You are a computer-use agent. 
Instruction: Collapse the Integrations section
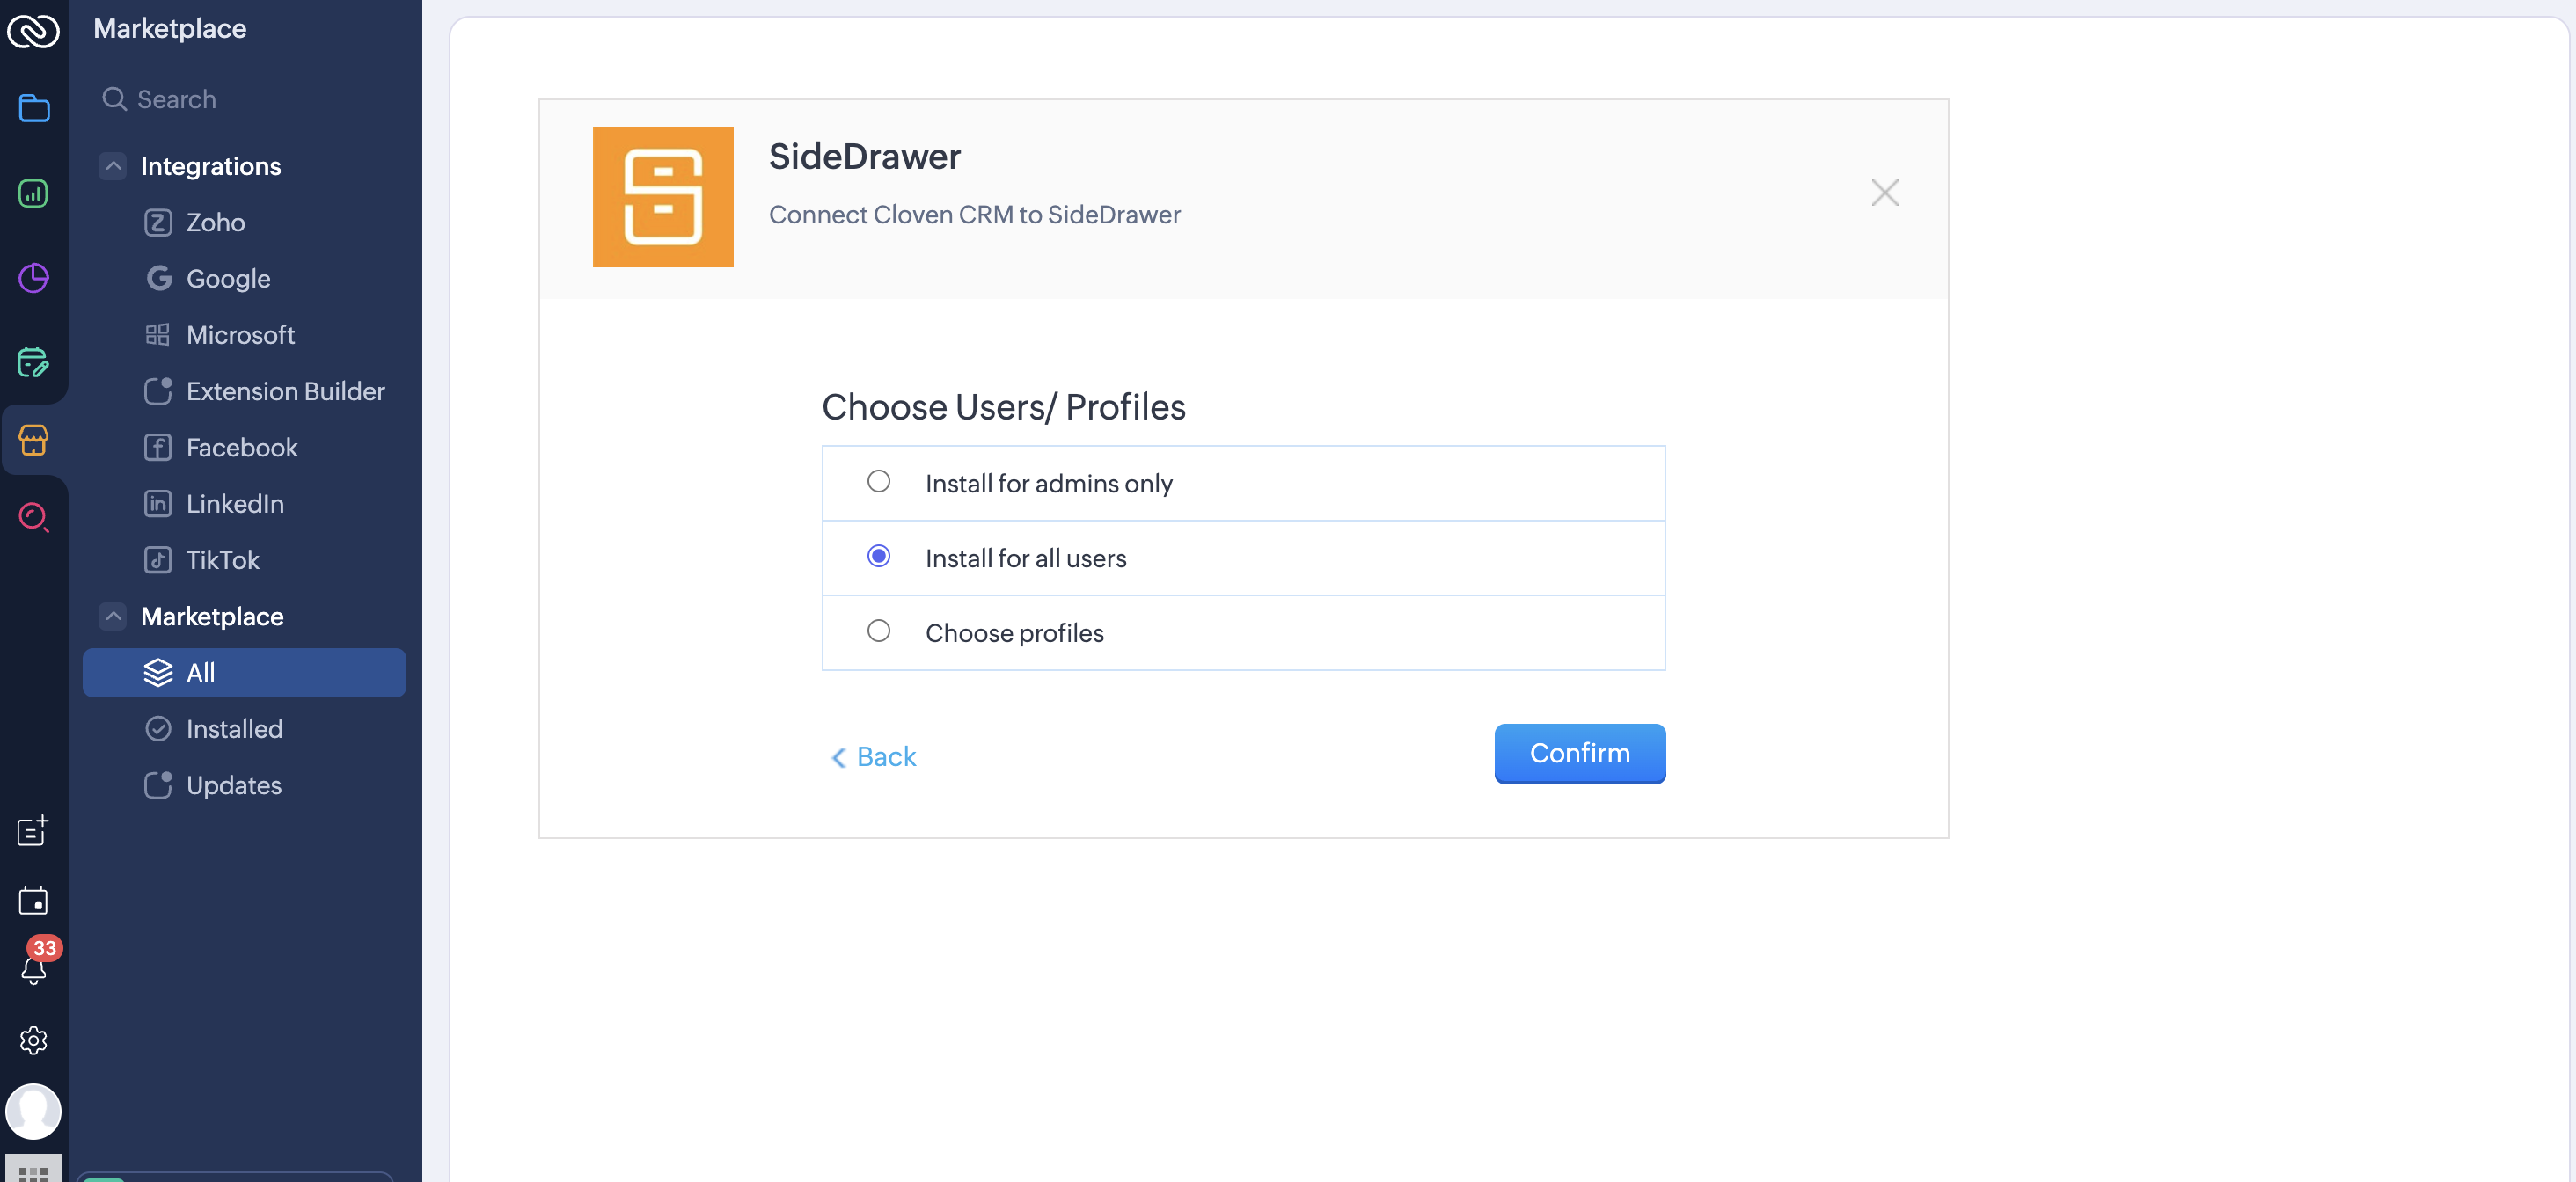tap(113, 166)
